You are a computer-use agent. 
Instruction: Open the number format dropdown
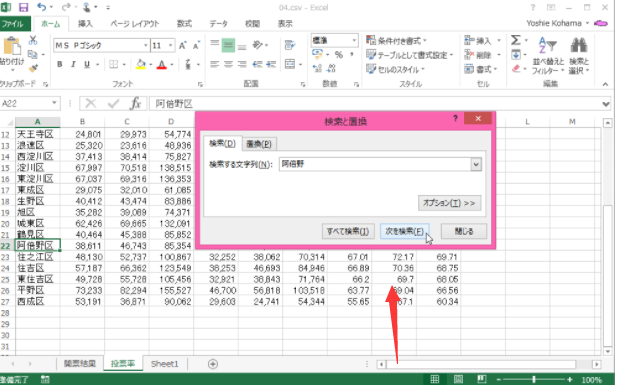tap(354, 40)
